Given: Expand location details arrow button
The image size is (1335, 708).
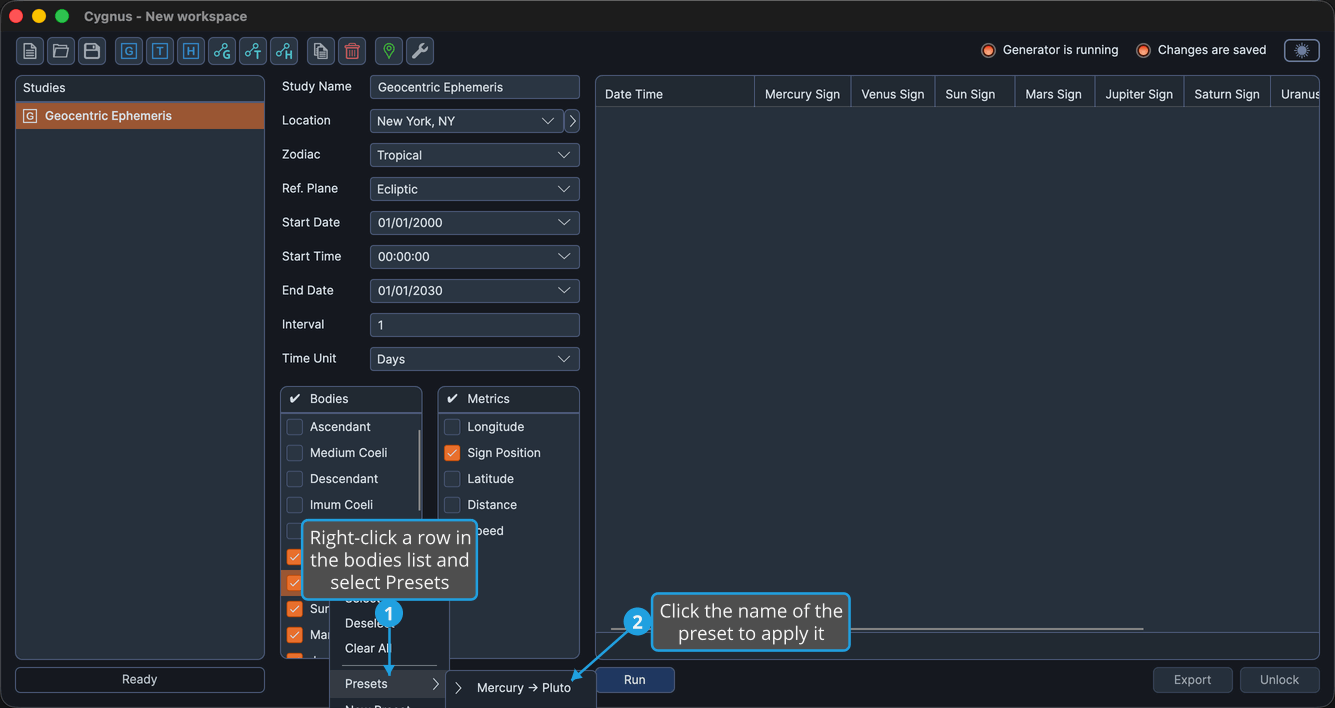Looking at the screenshot, I should tap(572, 121).
